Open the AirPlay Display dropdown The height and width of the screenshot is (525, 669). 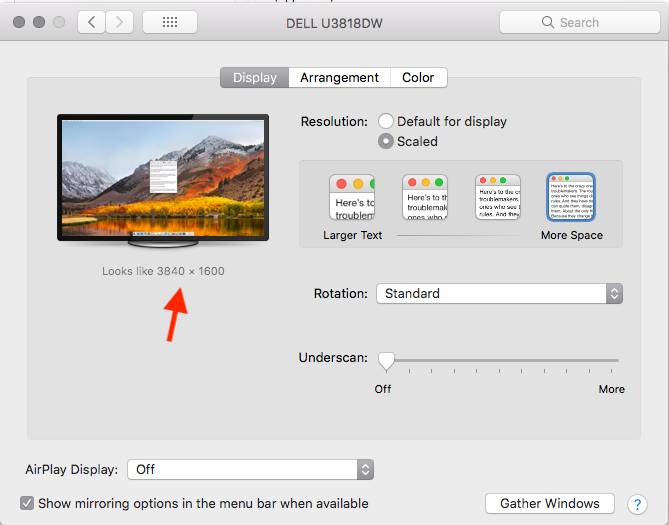click(250, 470)
